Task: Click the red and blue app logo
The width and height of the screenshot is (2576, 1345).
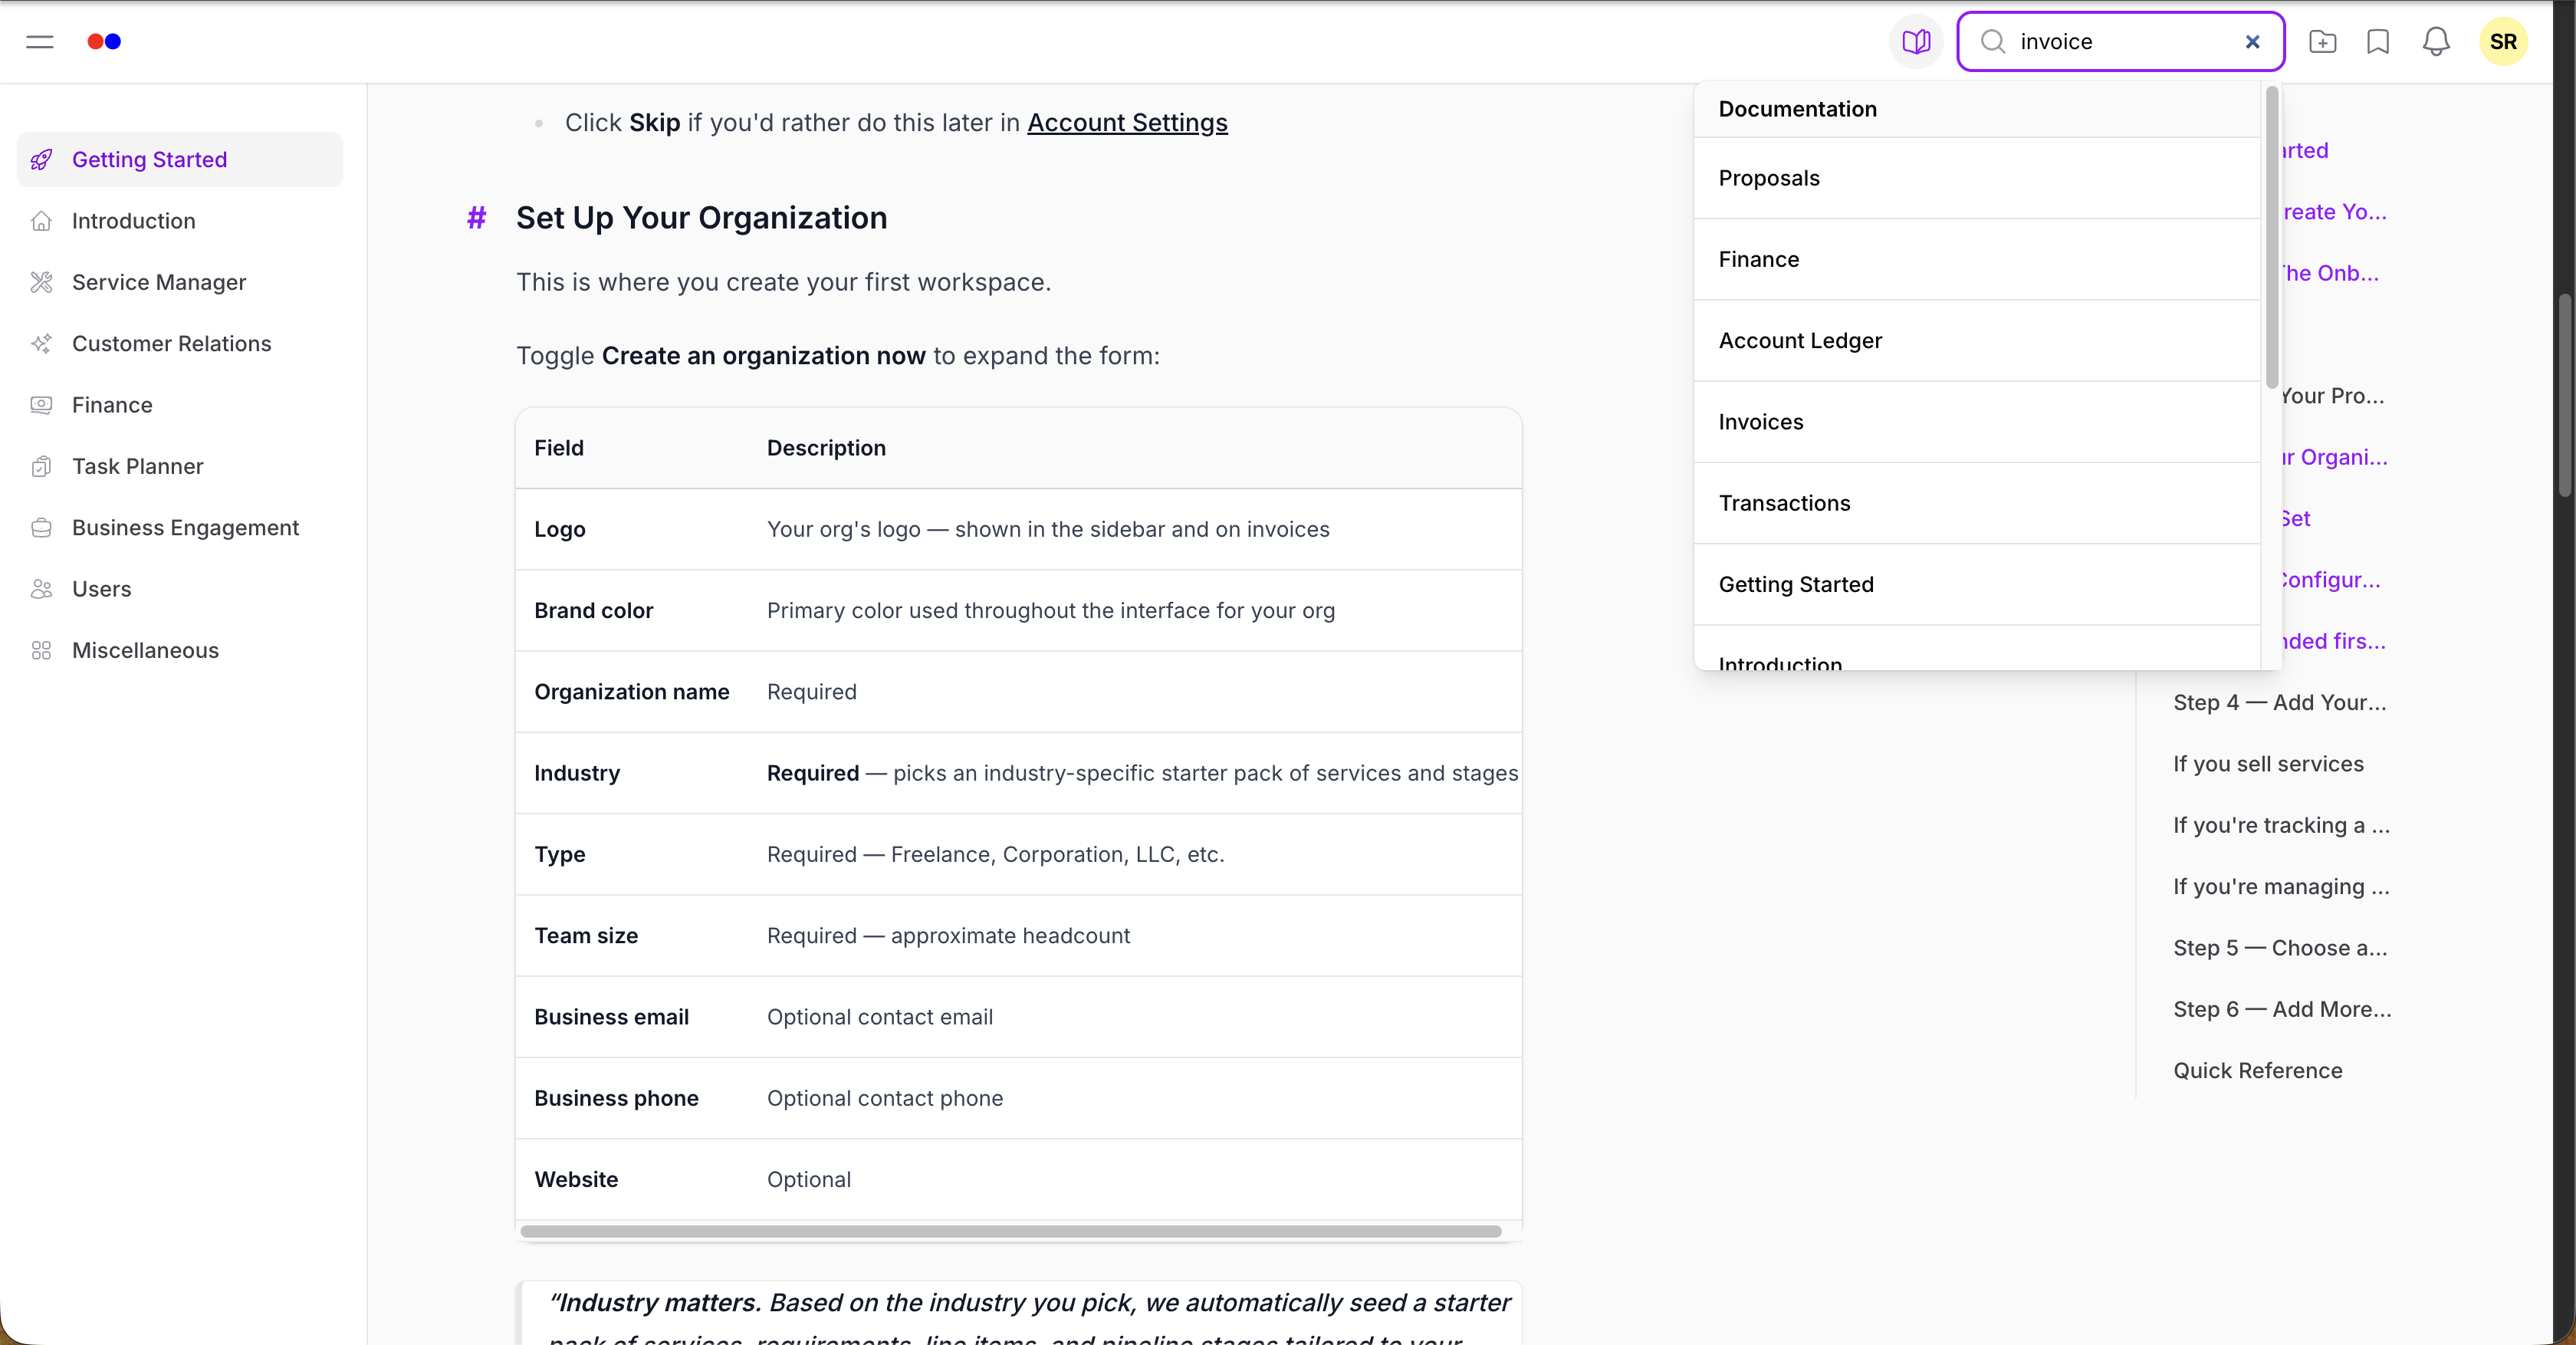Action: [x=104, y=42]
